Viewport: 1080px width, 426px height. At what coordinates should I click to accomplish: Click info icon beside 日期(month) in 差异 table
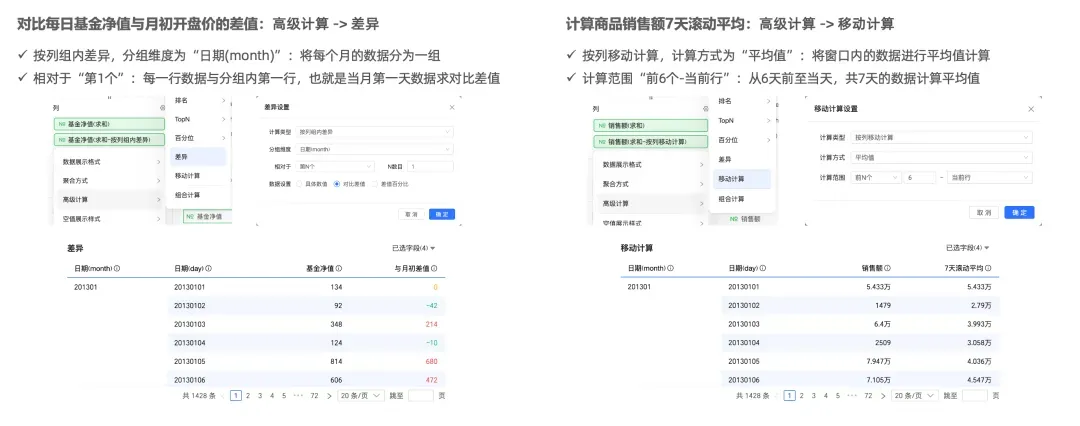117,268
